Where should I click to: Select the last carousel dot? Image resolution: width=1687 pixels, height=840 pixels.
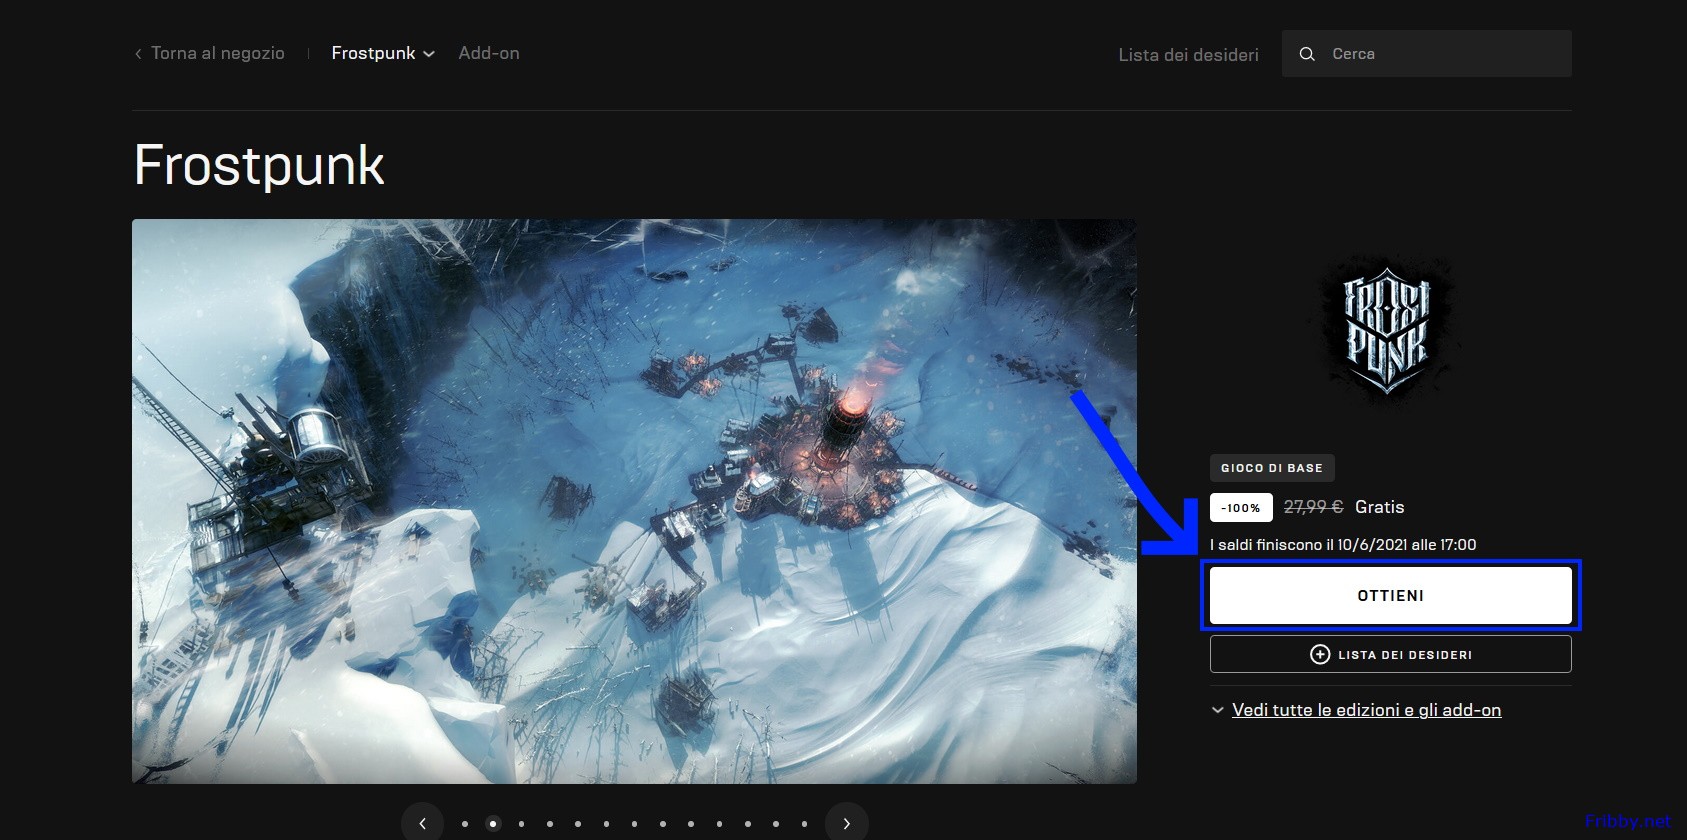(x=804, y=824)
